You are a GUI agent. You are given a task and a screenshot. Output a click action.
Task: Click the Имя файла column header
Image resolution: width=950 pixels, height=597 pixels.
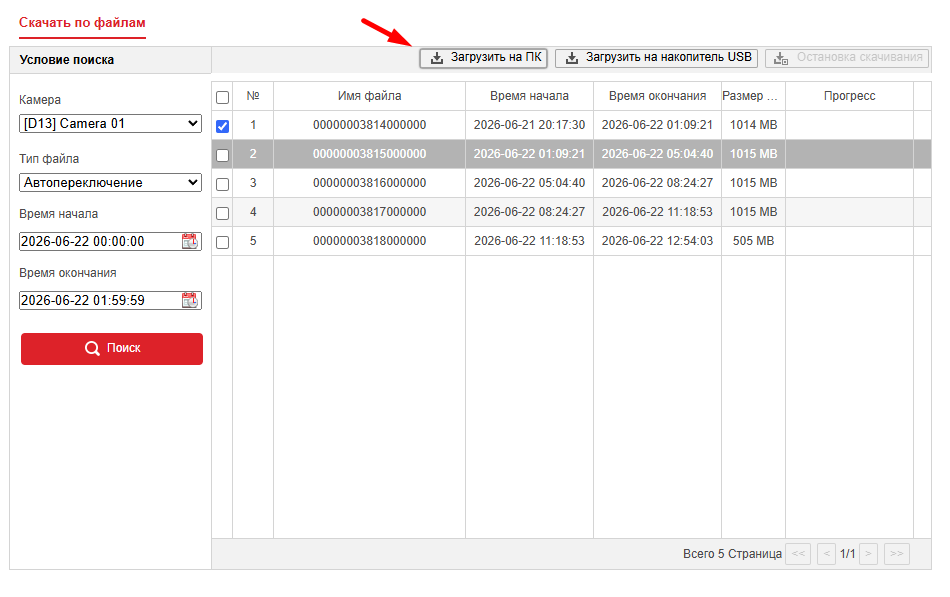[x=370, y=96]
